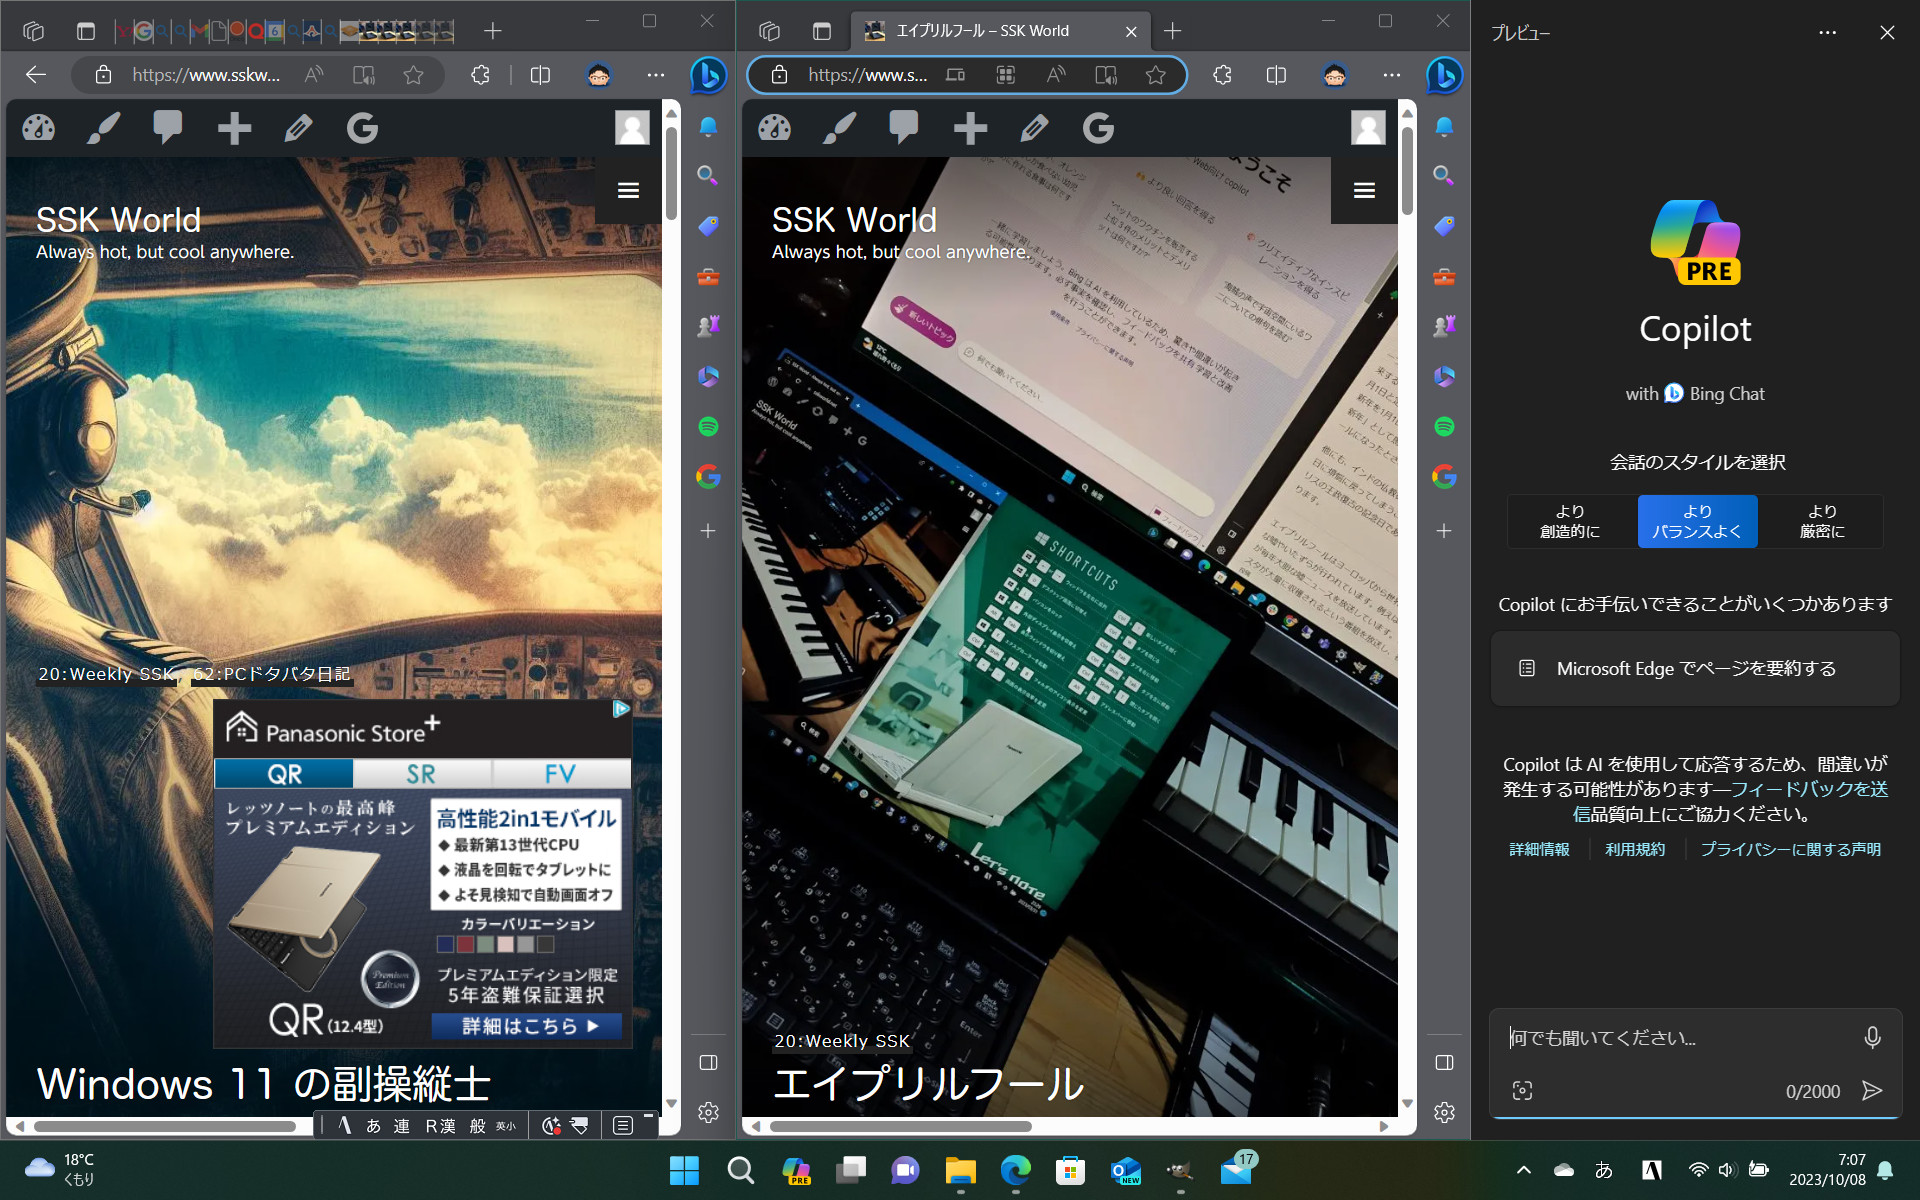Open user avatar in left window admin bar
The height and width of the screenshot is (1200, 1920).
[632, 128]
